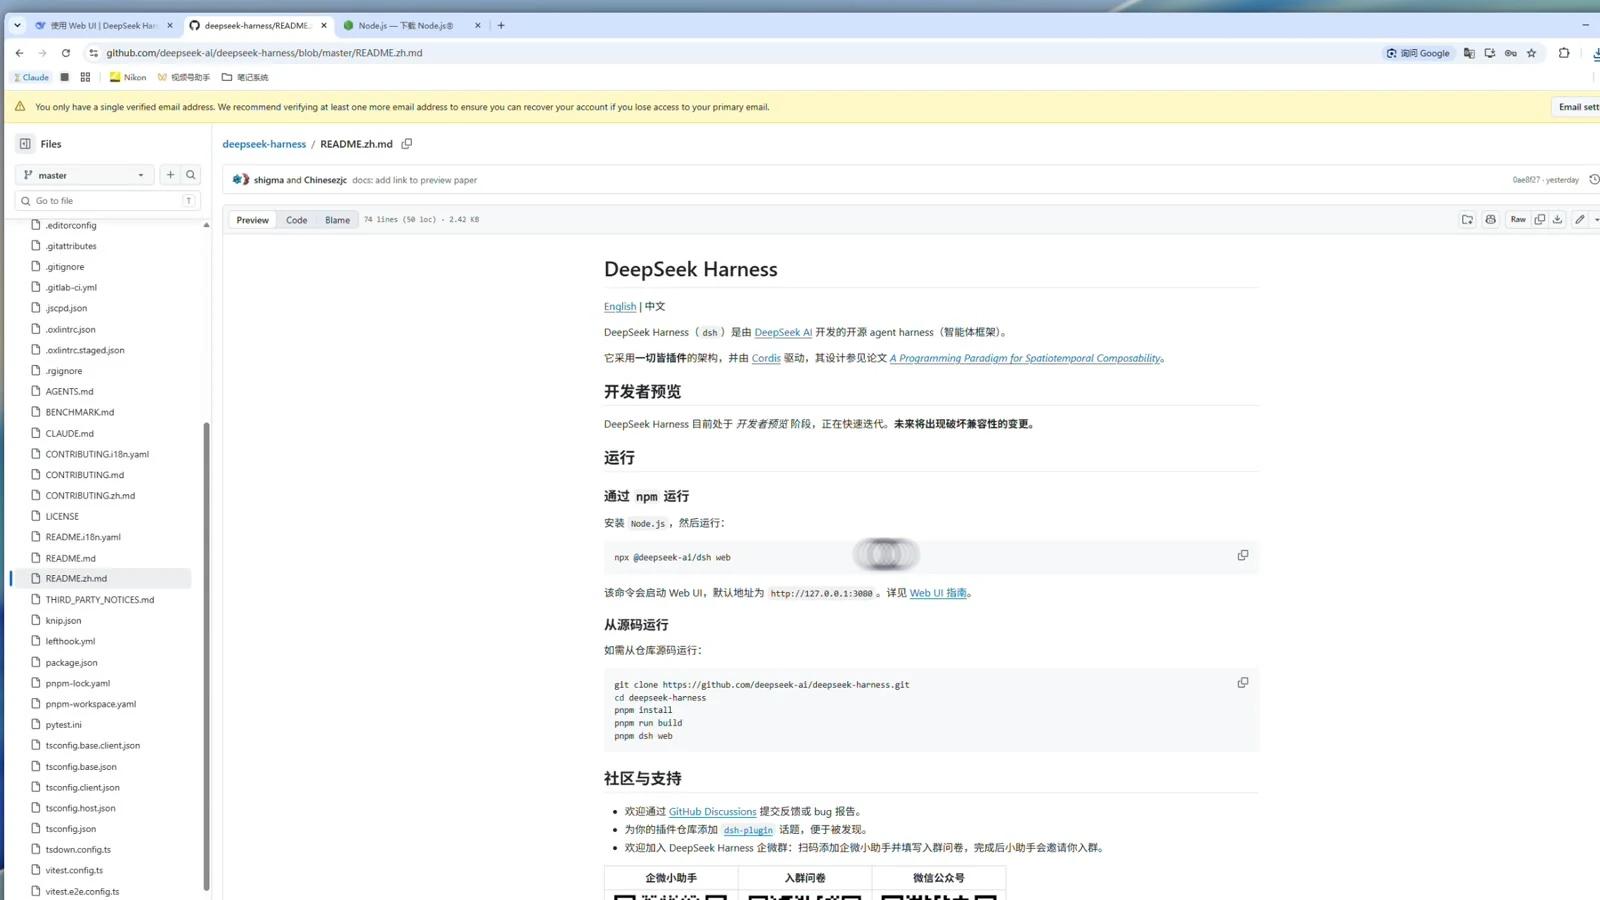Screen dimensions: 1600x900
Task: Collapse the Files tree side panel
Action: pyautogui.click(x=25, y=144)
